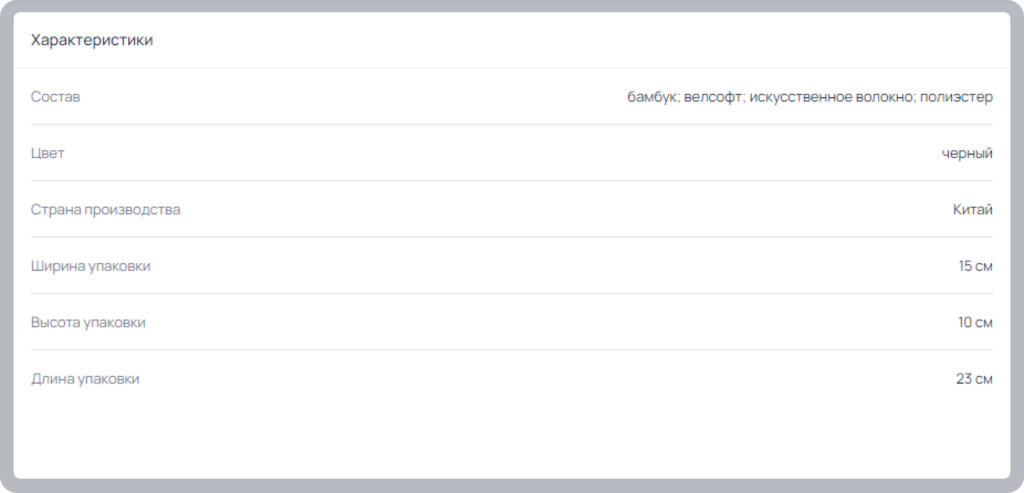
Task: Click the country value Китай
Action: pyautogui.click(x=972, y=210)
